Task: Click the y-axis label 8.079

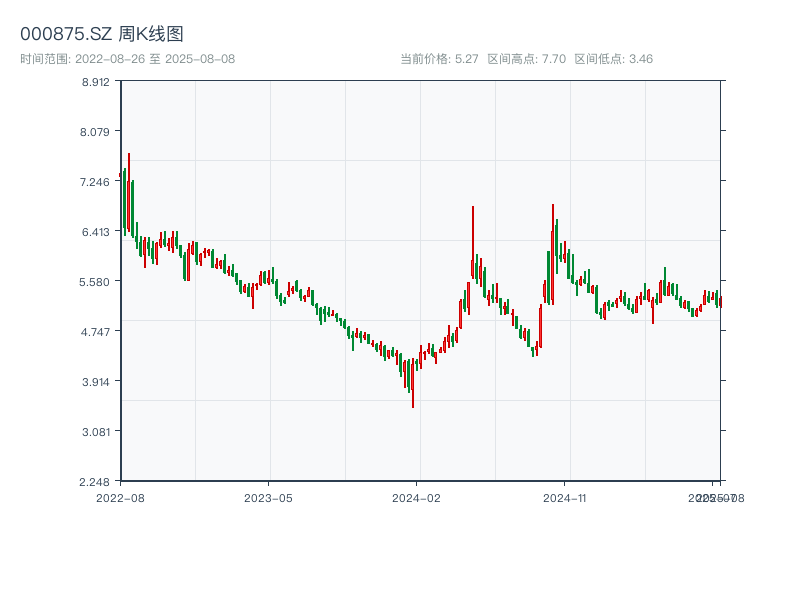Action: coord(95,132)
